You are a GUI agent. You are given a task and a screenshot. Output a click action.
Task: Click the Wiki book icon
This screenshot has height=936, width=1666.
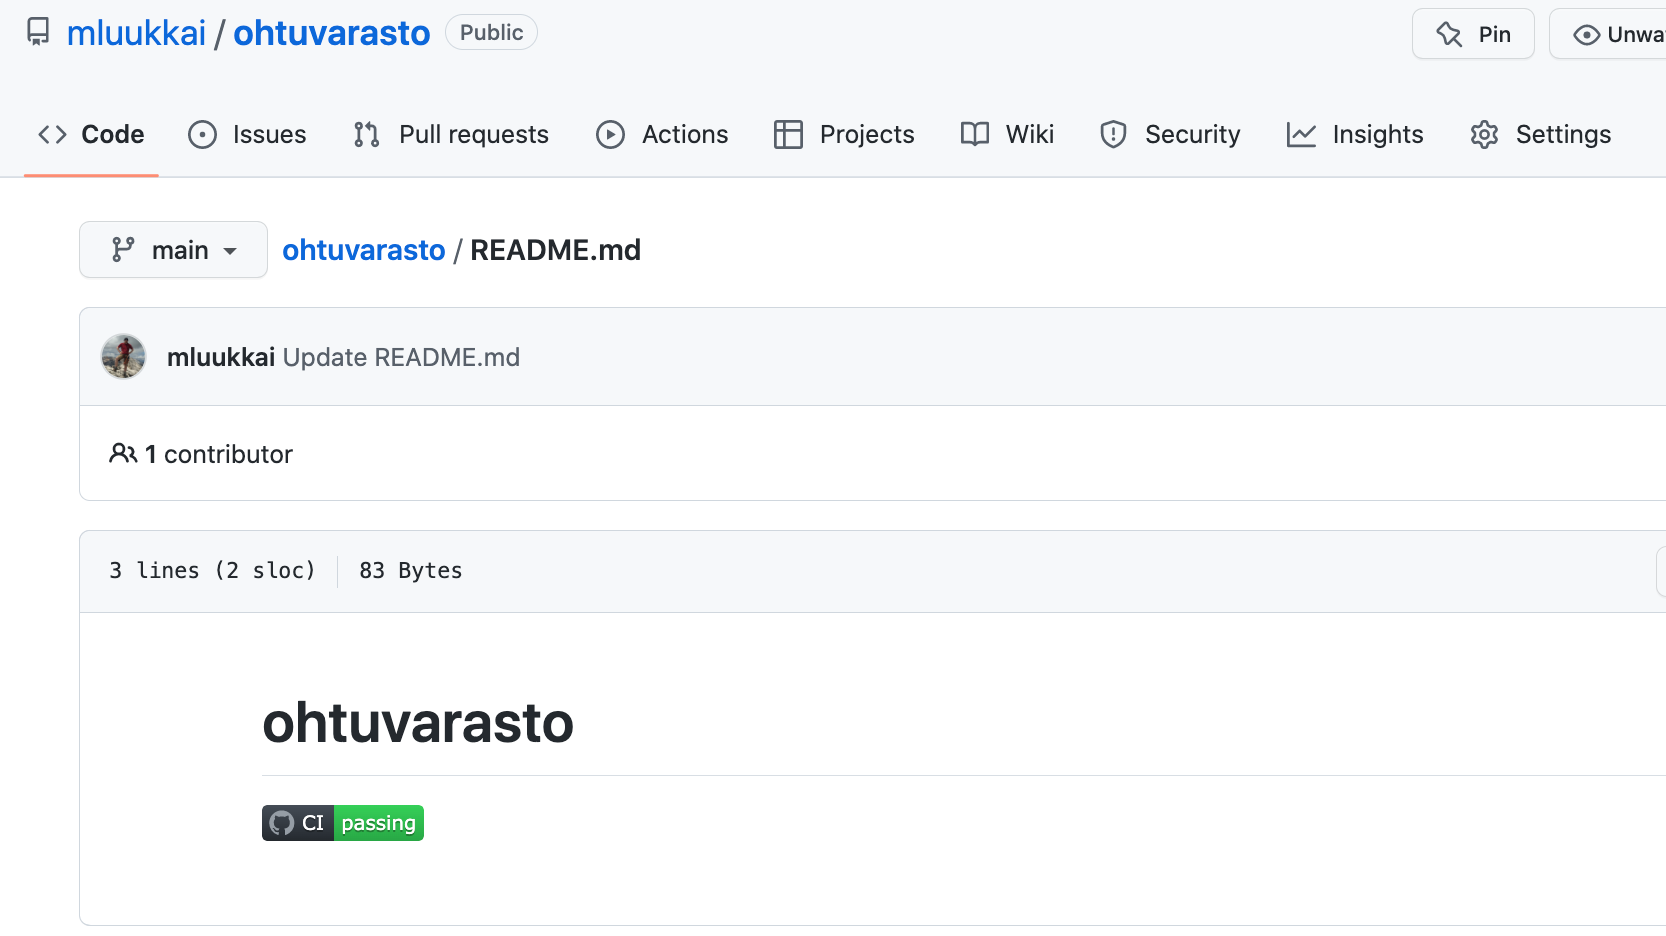pos(974,134)
